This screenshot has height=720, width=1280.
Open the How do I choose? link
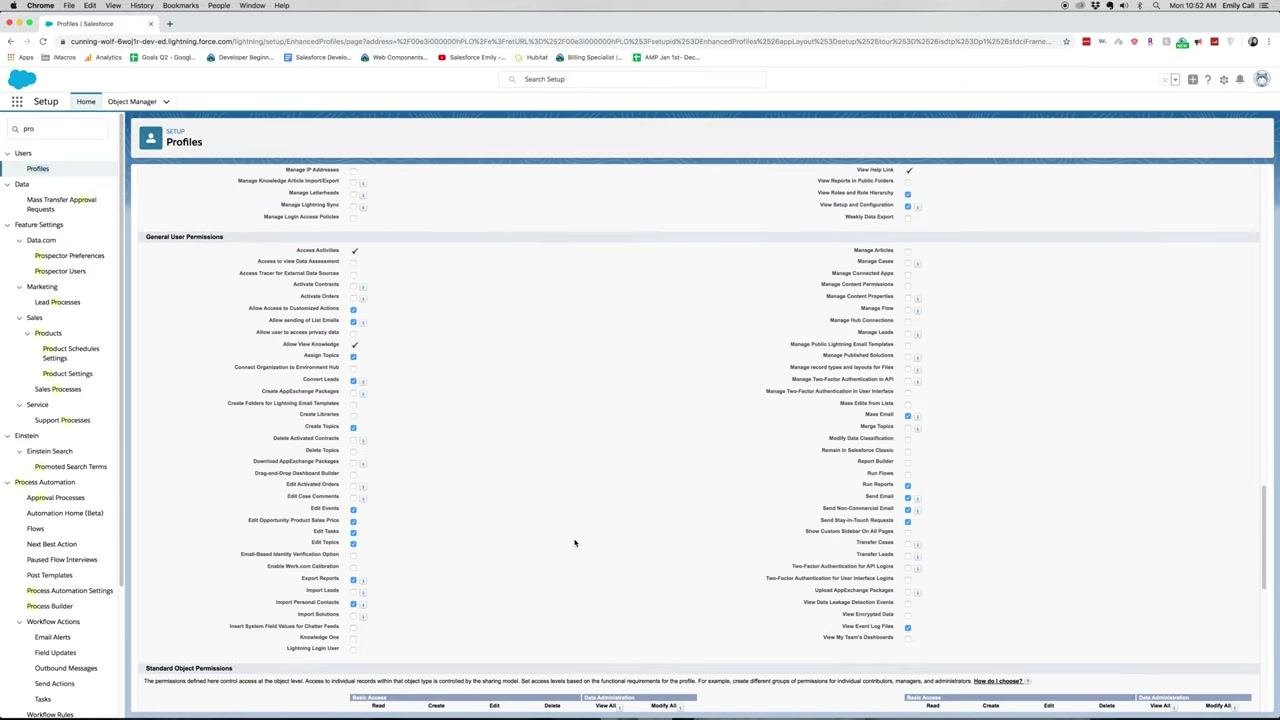(x=998, y=681)
